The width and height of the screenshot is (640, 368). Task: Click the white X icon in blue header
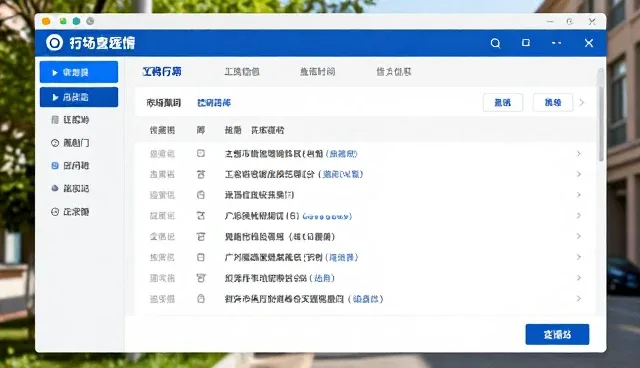click(589, 43)
